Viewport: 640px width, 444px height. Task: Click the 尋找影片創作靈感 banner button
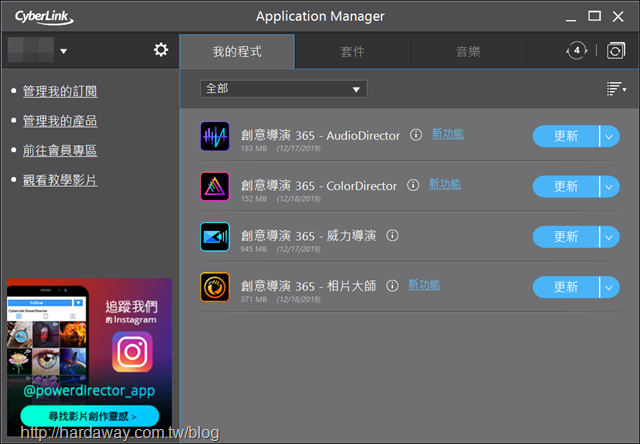pos(90,416)
